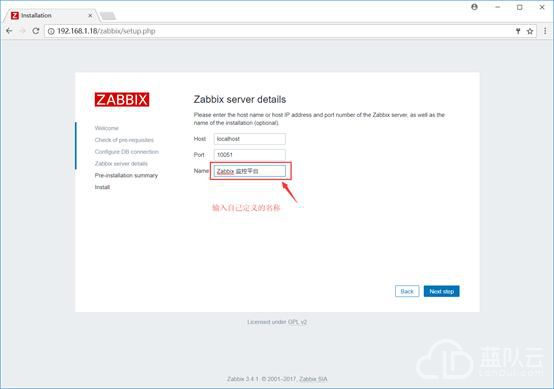Viewport: 554px width, 389px height.
Task: Click the browser back arrow
Action: tap(9, 31)
